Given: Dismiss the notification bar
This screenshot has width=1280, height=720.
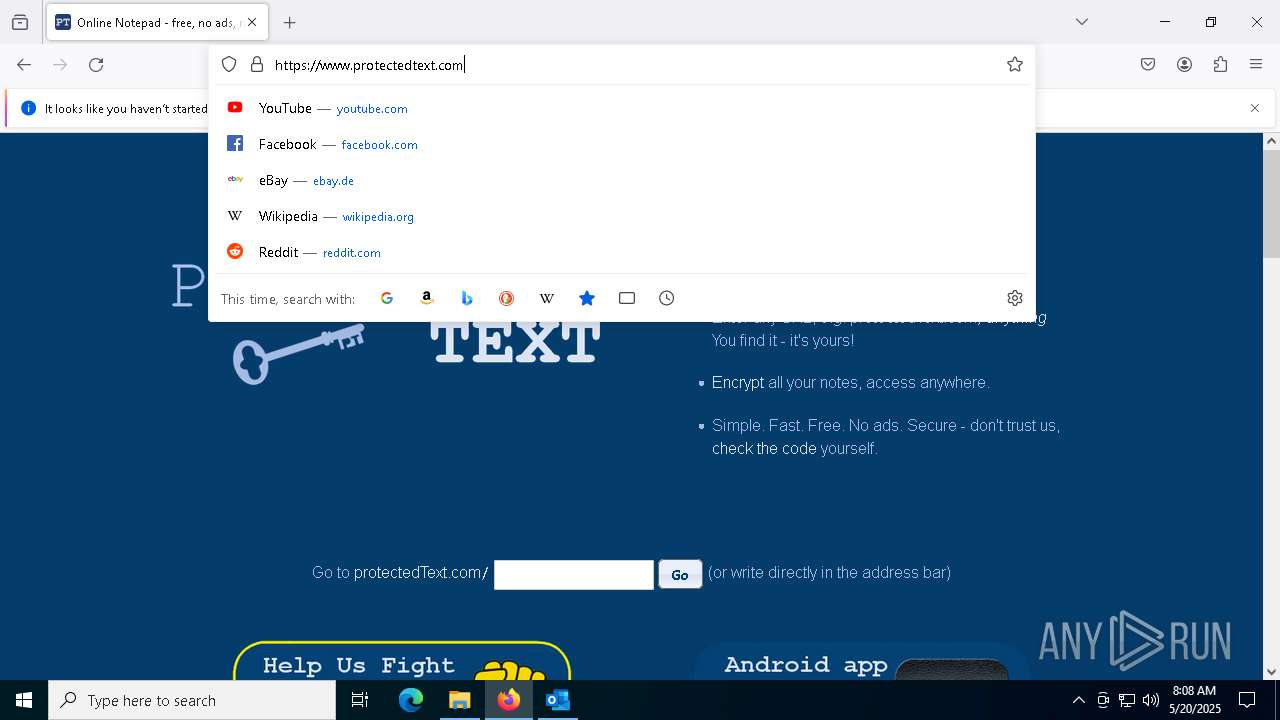Looking at the screenshot, I should (x=1255, y=108).
